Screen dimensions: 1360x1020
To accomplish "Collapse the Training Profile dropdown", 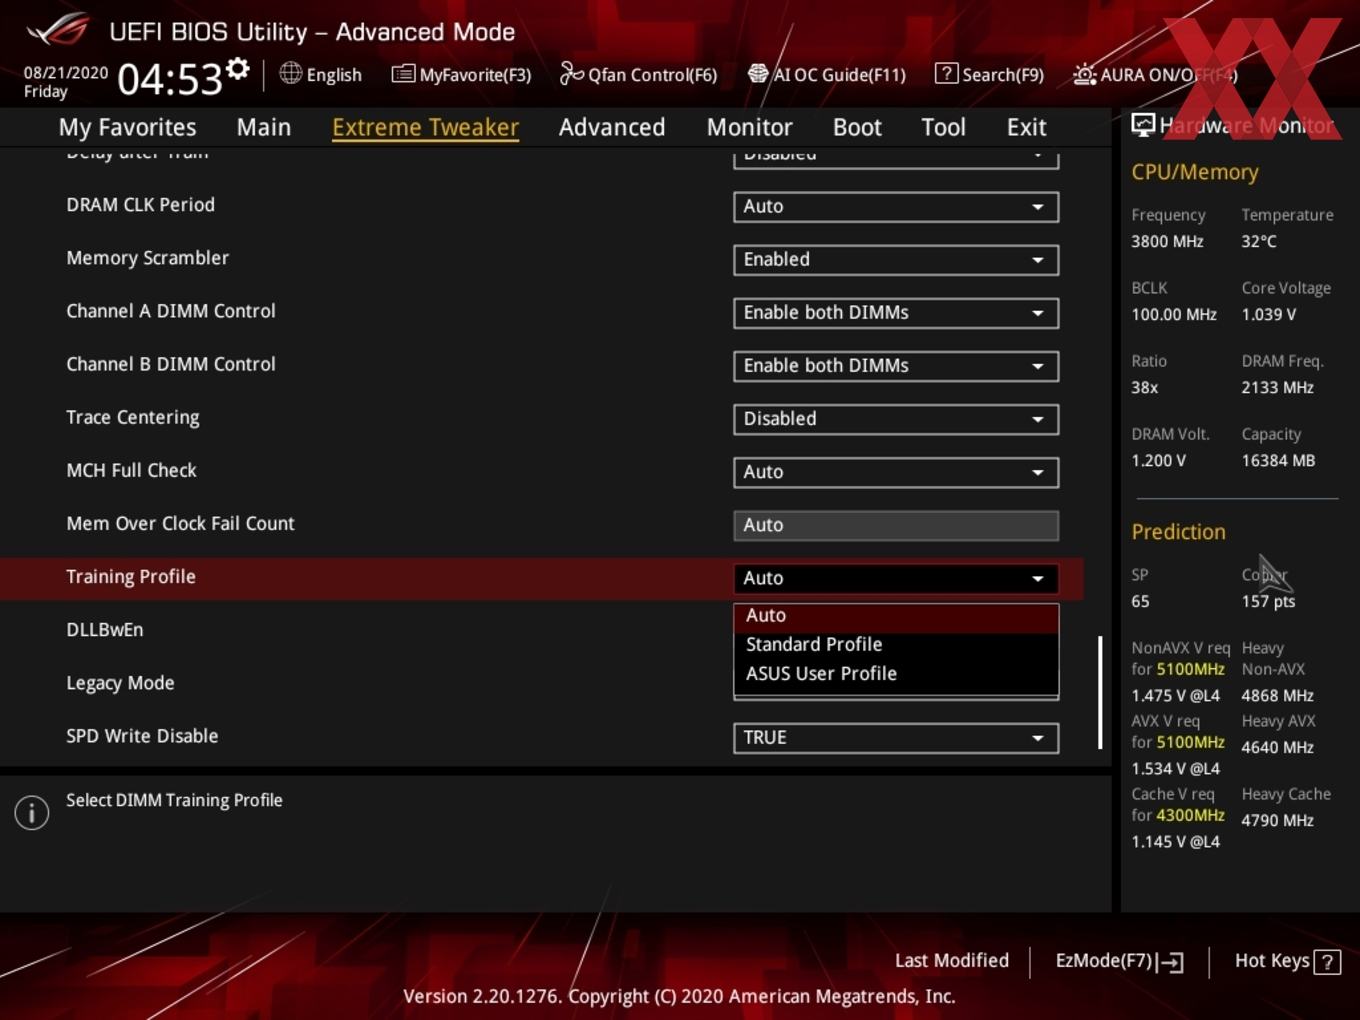I will 895,578.
